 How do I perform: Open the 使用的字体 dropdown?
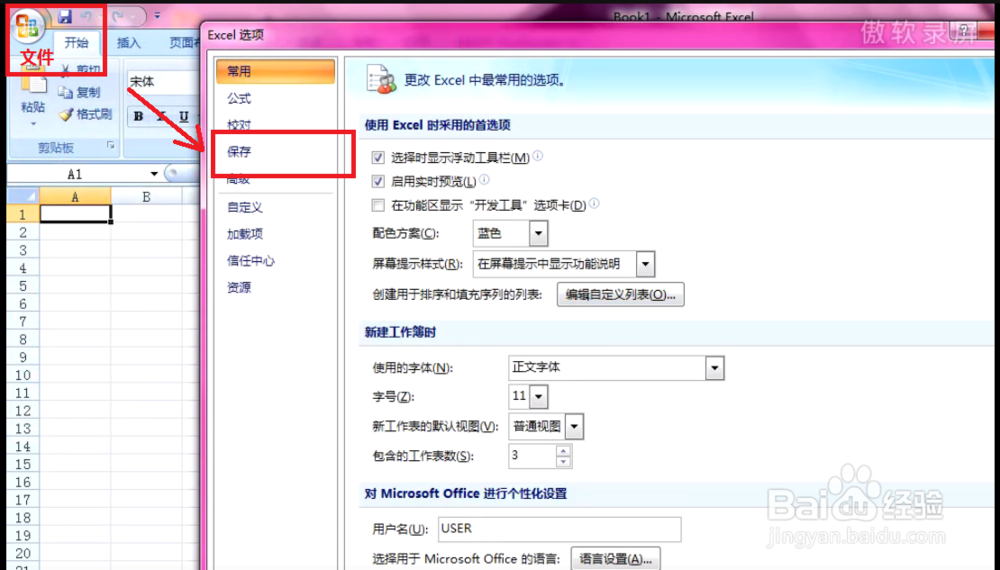(x=714, y=368)
